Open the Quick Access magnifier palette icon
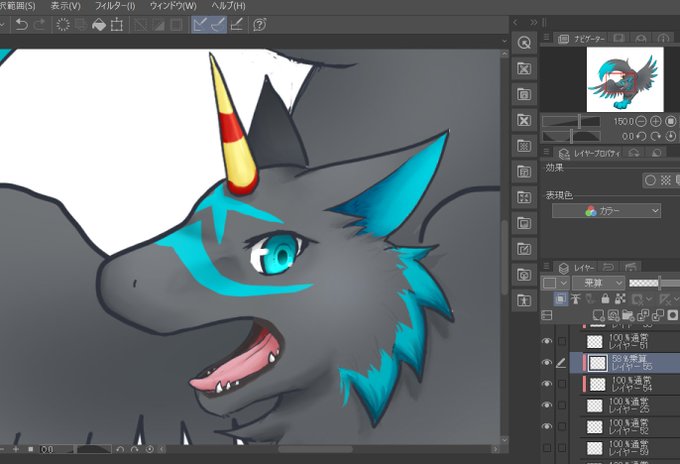 524,43
